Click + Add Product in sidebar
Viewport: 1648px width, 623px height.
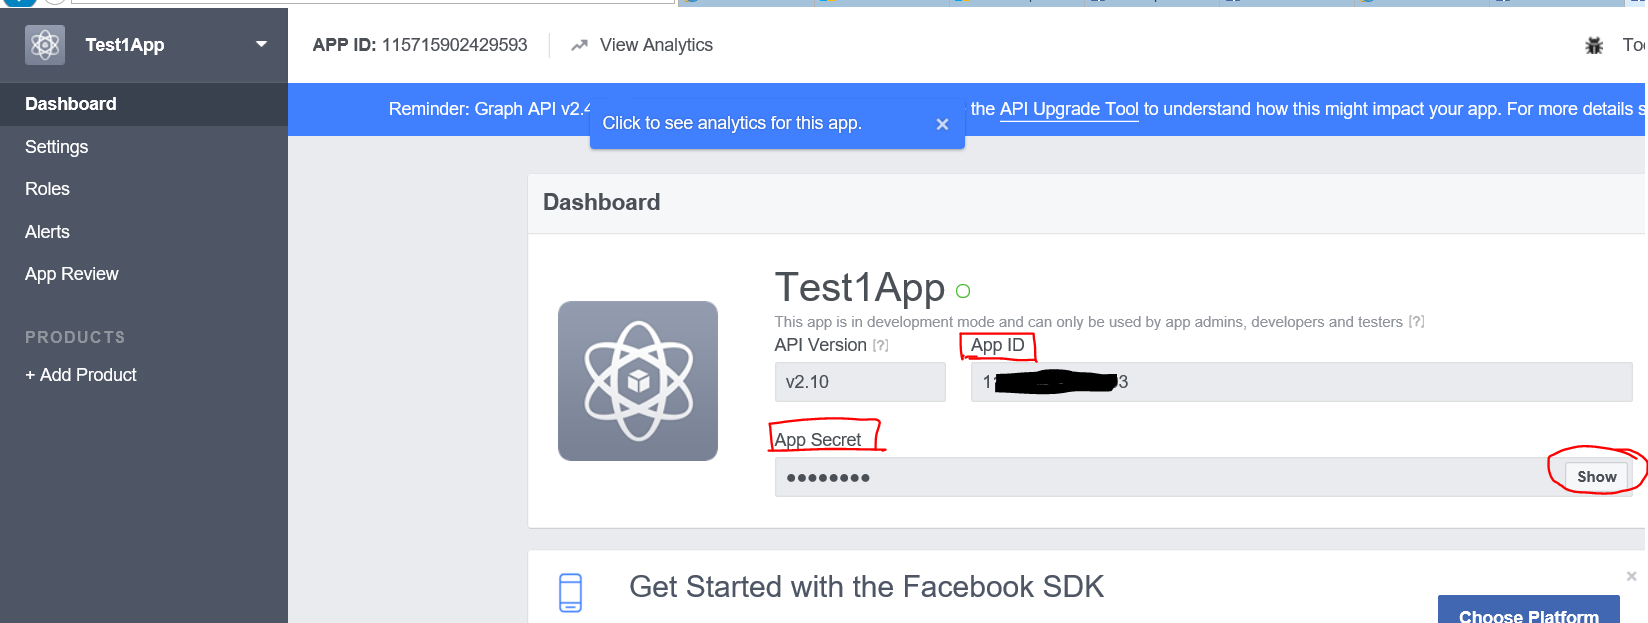pos(81,375)
